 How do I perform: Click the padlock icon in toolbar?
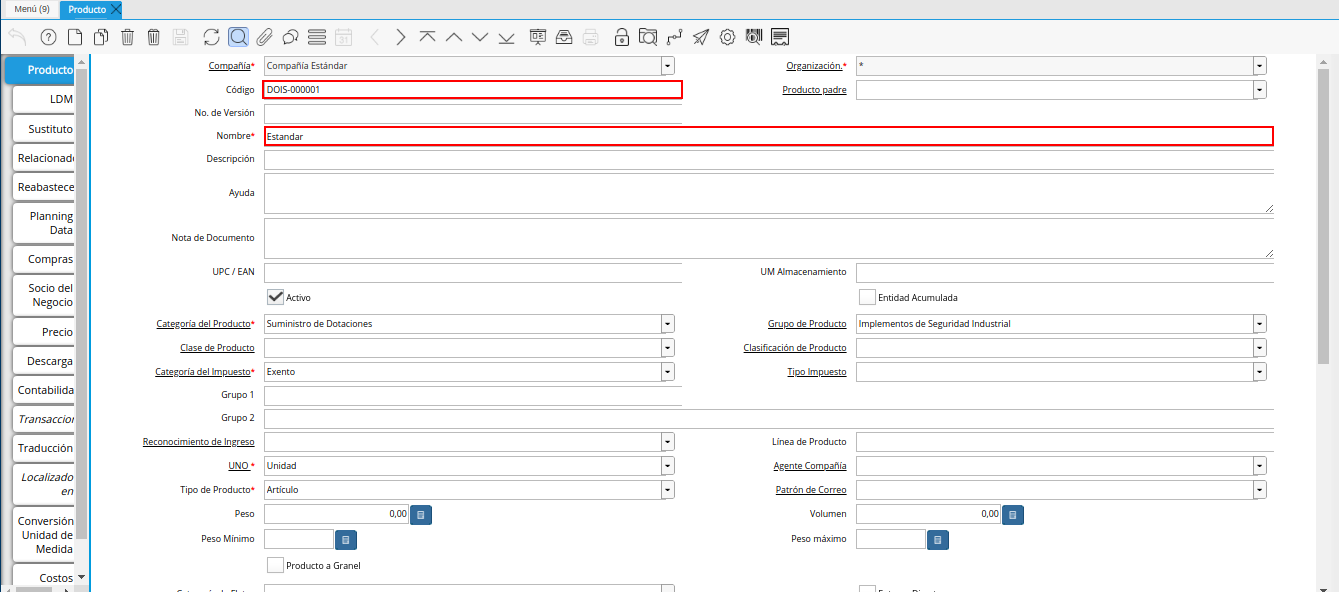pos(621,37)
